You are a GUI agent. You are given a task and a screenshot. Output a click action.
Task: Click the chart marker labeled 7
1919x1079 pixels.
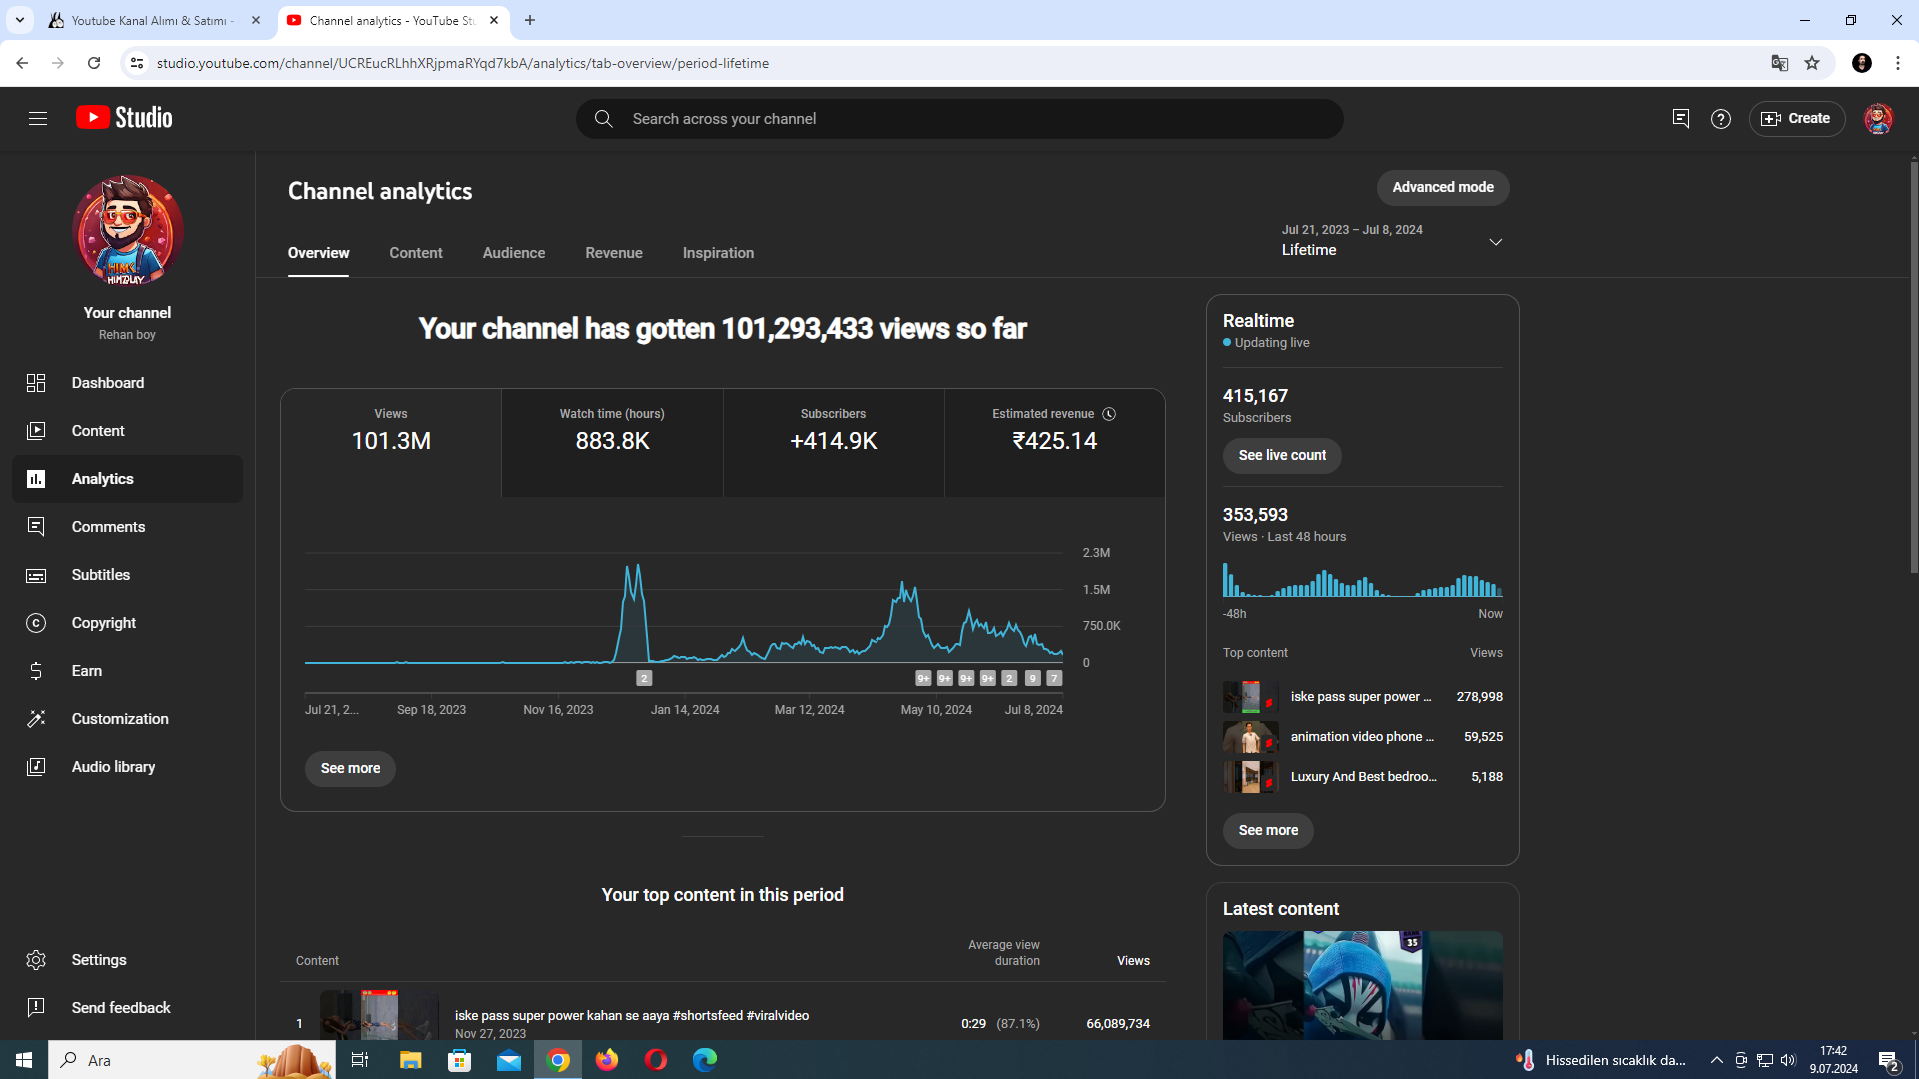click(1054, 679)
